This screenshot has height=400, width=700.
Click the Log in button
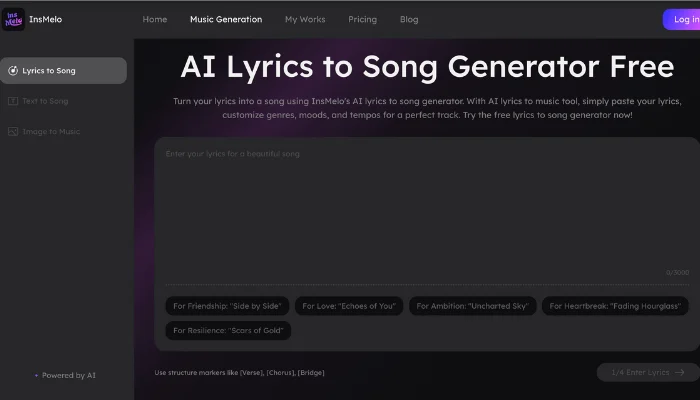pyautogui.click(x=682, y=19)
